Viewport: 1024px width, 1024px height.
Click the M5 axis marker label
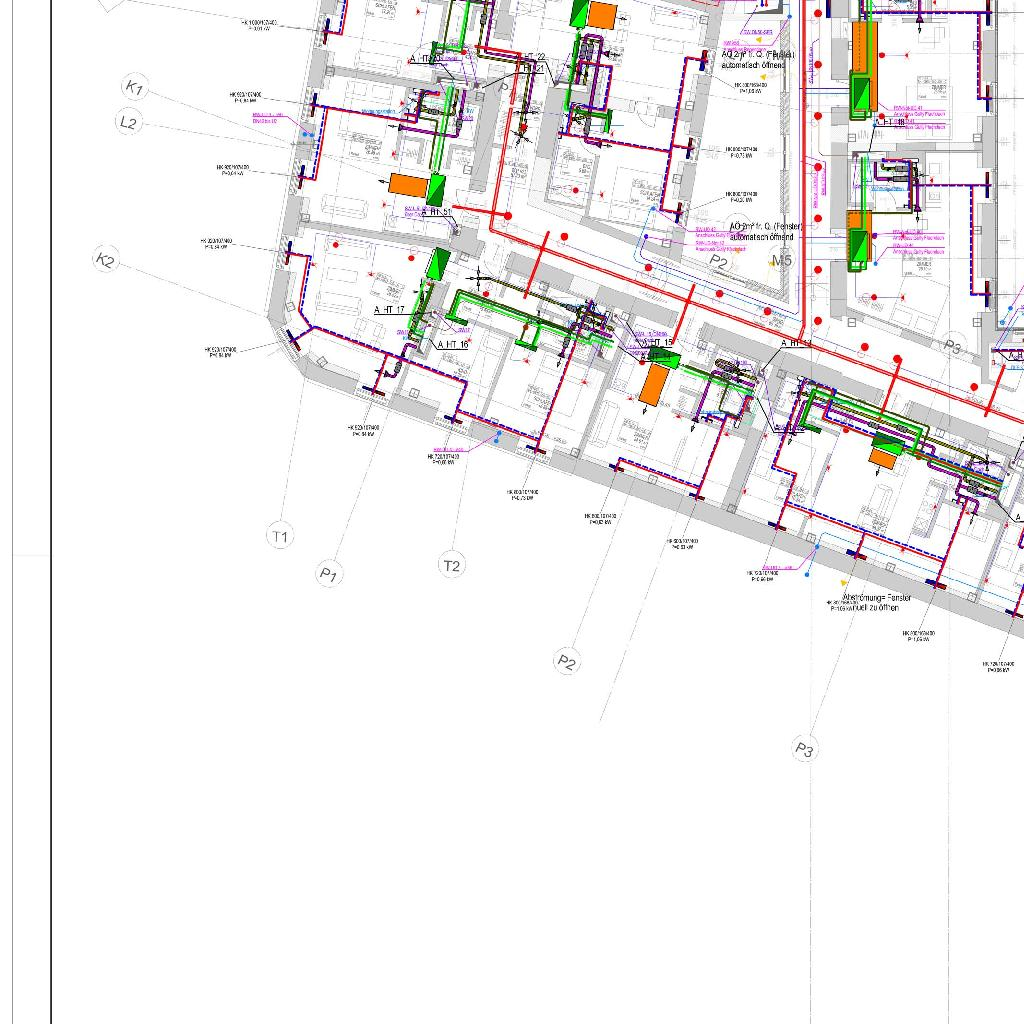[781, 261]
